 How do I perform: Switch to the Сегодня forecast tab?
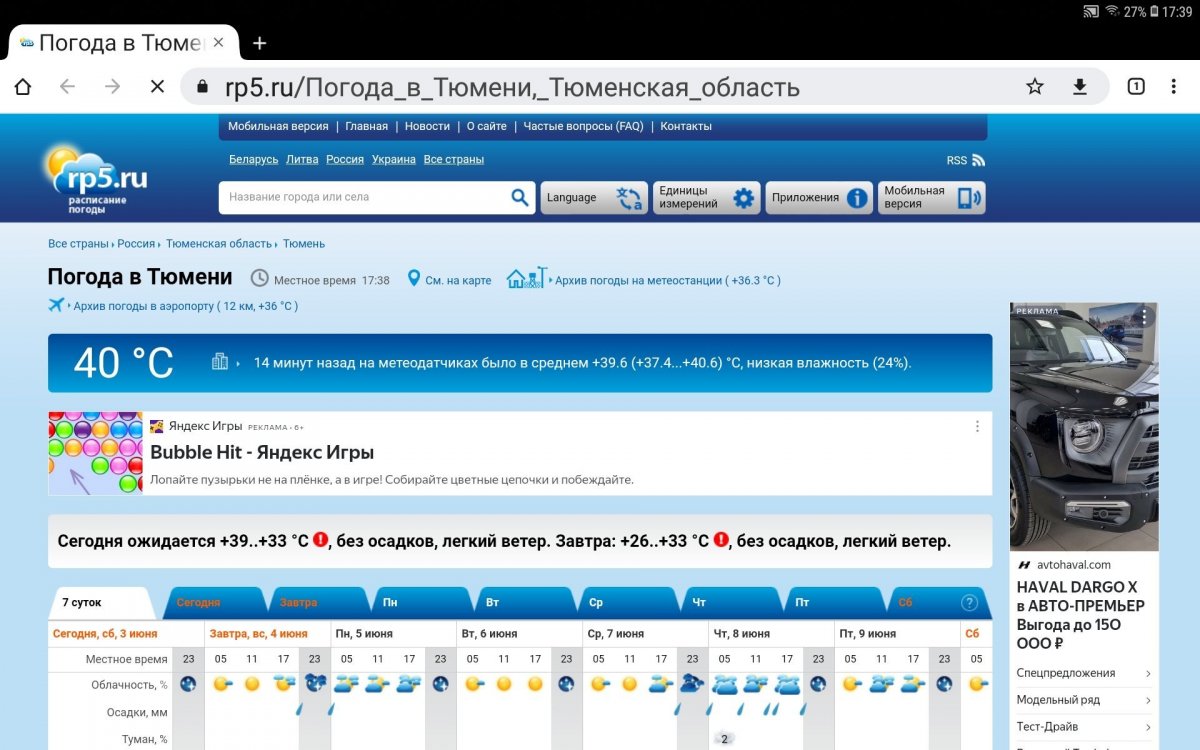coord(199,603)
